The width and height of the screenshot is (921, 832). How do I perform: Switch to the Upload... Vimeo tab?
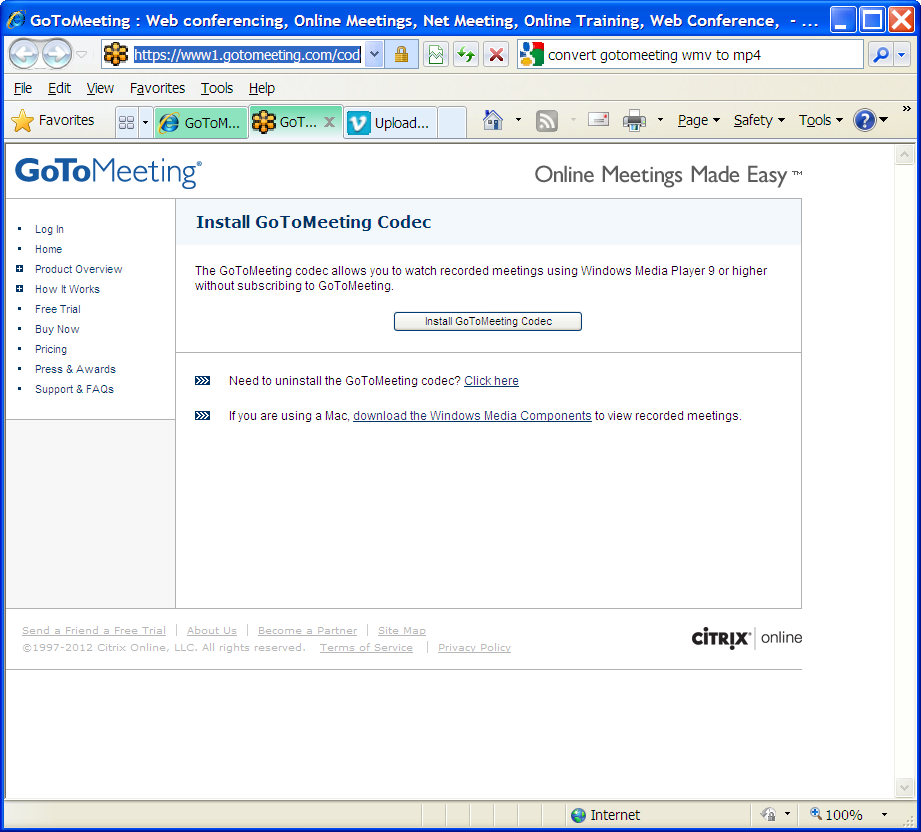coord(391,122)
